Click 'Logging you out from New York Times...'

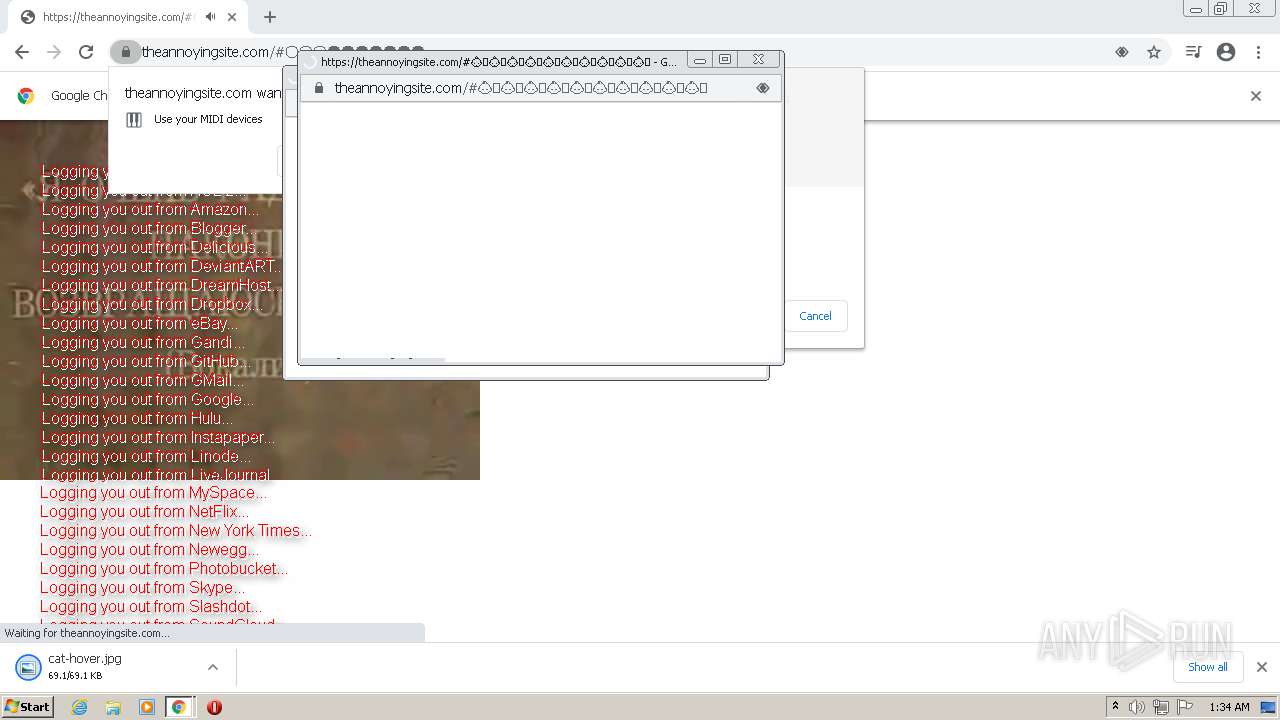coord(176,530)
